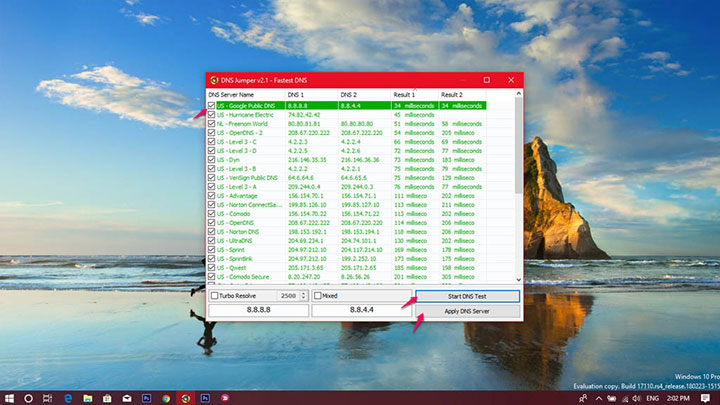Click the 204.117.214.10 DNS 2 cell
The width and height of the screenshot is (720, 405).
pos(361,249)
